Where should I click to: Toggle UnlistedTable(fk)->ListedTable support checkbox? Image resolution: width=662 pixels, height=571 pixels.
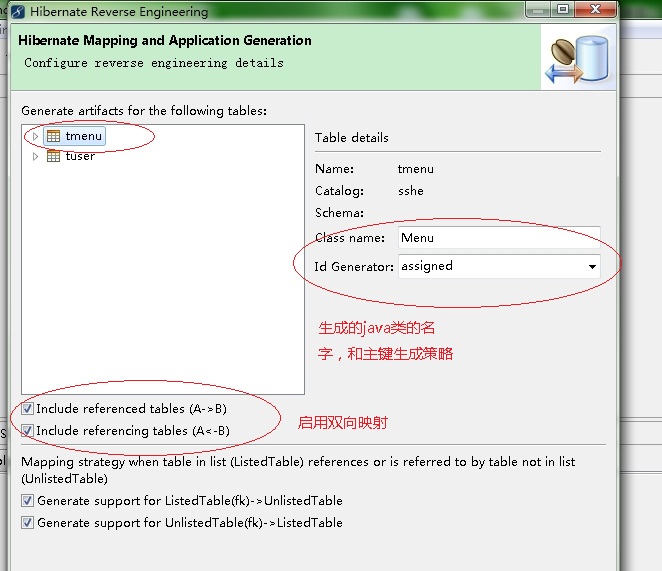click(27, 522)
